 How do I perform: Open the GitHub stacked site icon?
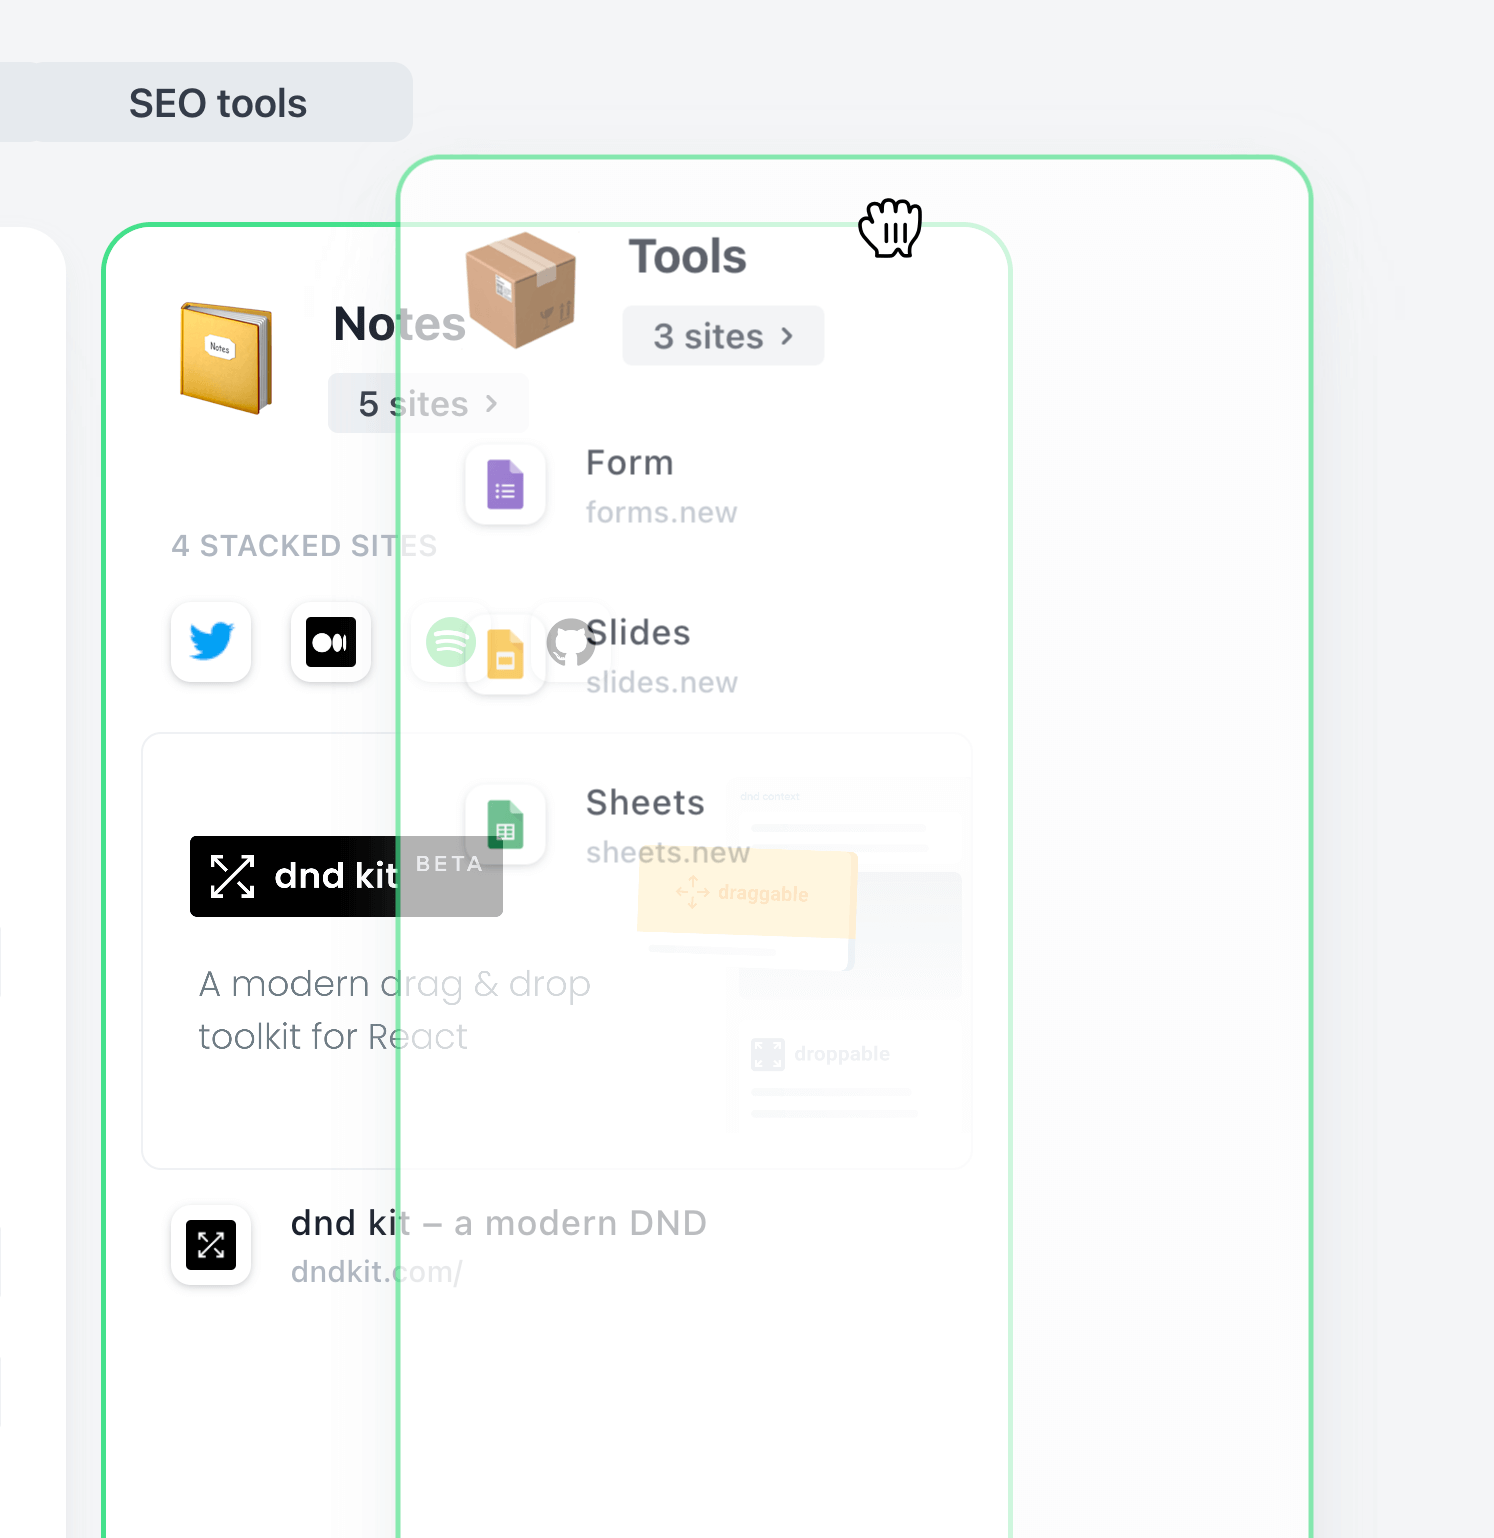[x=571, y=642]
